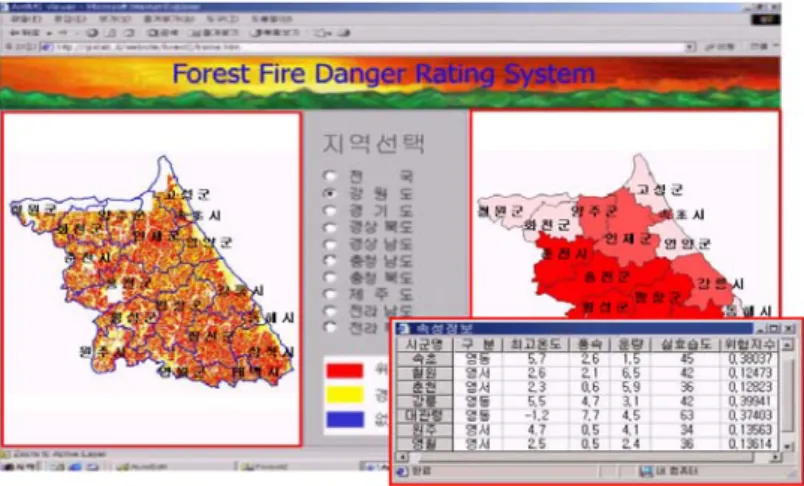The height and width of the screenshot is (486, 804).
Task: Open the third menu (보기) in menu bar
Action: 114,19
